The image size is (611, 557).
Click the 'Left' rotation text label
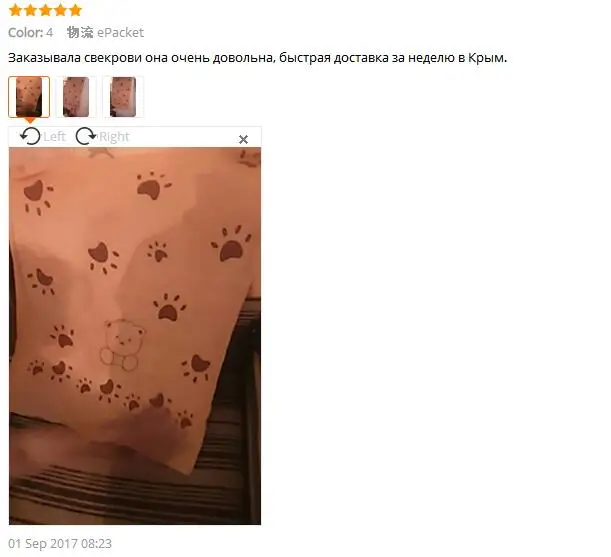(x=55, y=137)
